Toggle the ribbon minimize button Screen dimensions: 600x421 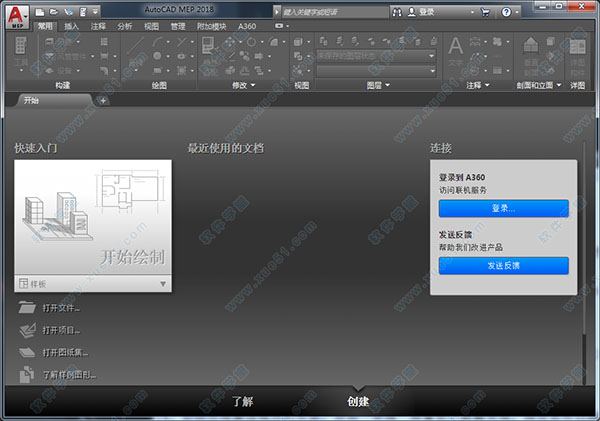(x=279, y=26)
